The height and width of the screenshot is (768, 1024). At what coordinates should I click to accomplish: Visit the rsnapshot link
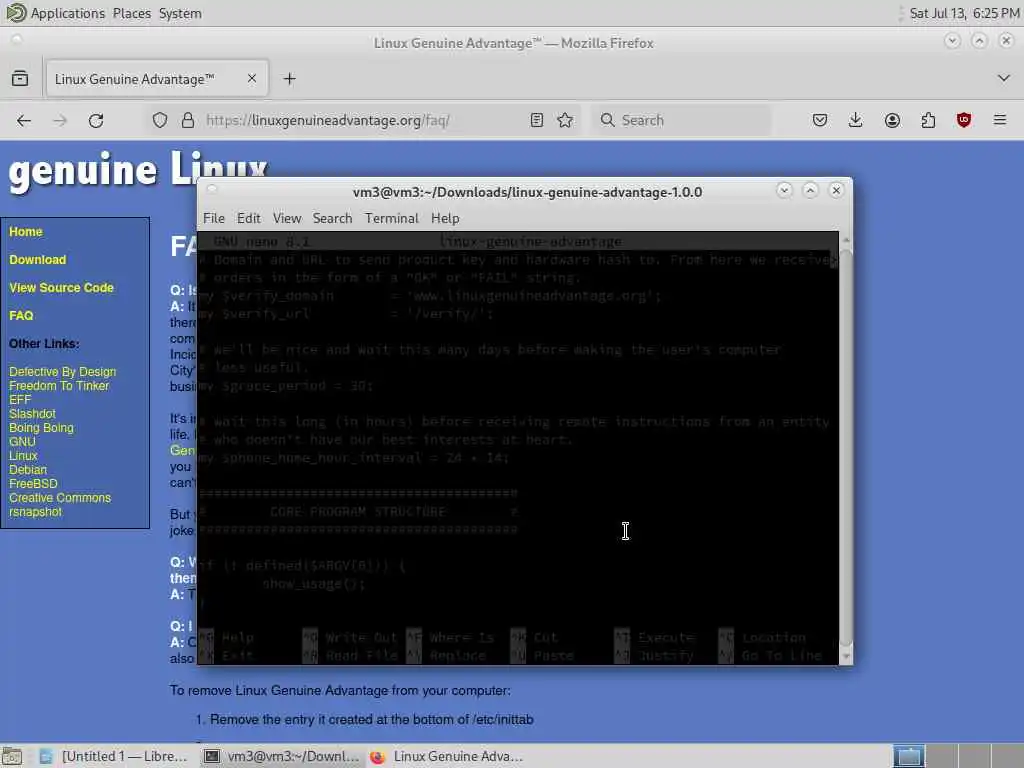(x=35, y=512)
